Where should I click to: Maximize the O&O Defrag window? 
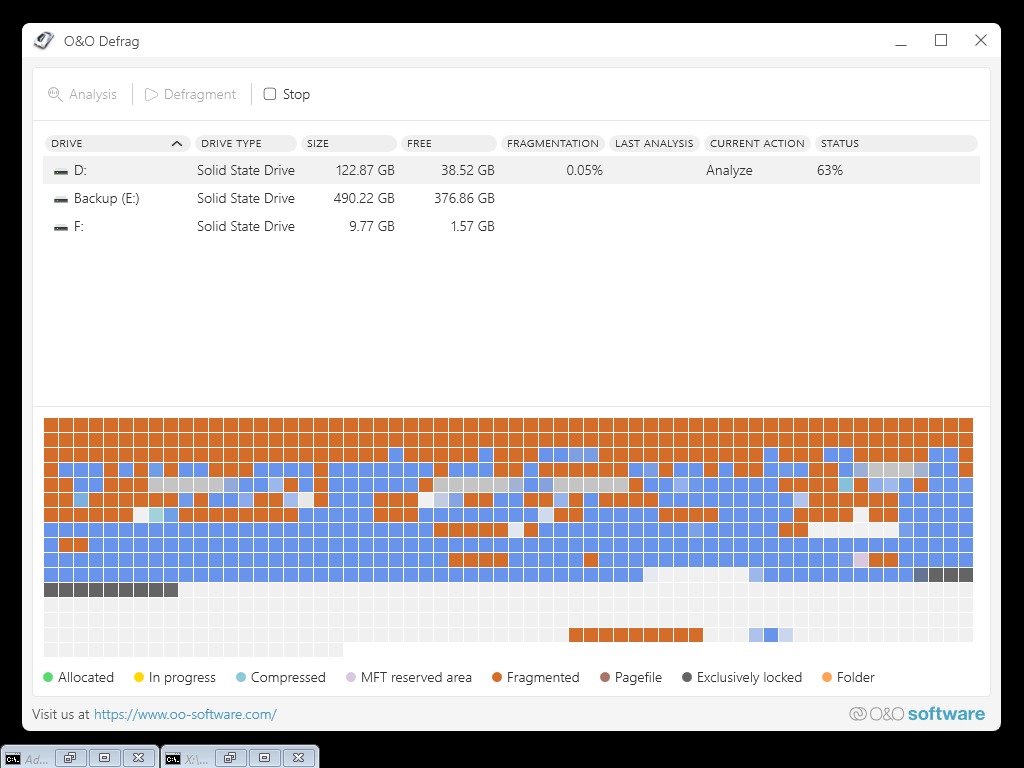[x=941, y=40]
